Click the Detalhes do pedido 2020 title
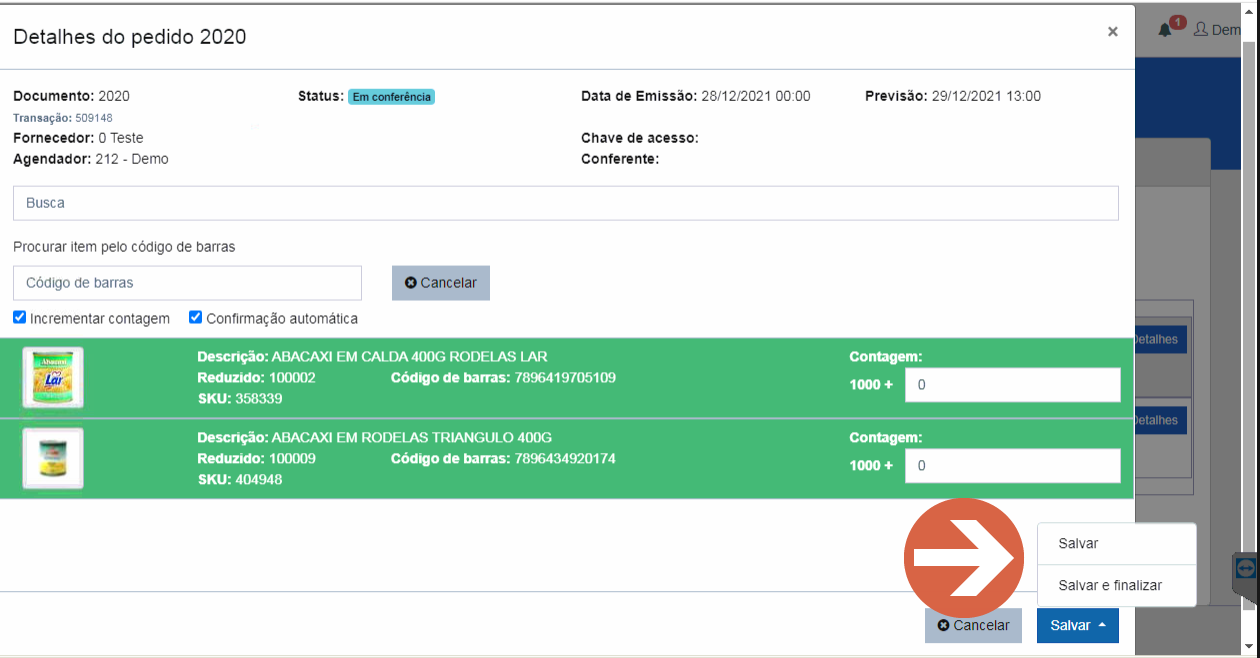Screen dimensions: 1260x658 click(x=130, y=37)
